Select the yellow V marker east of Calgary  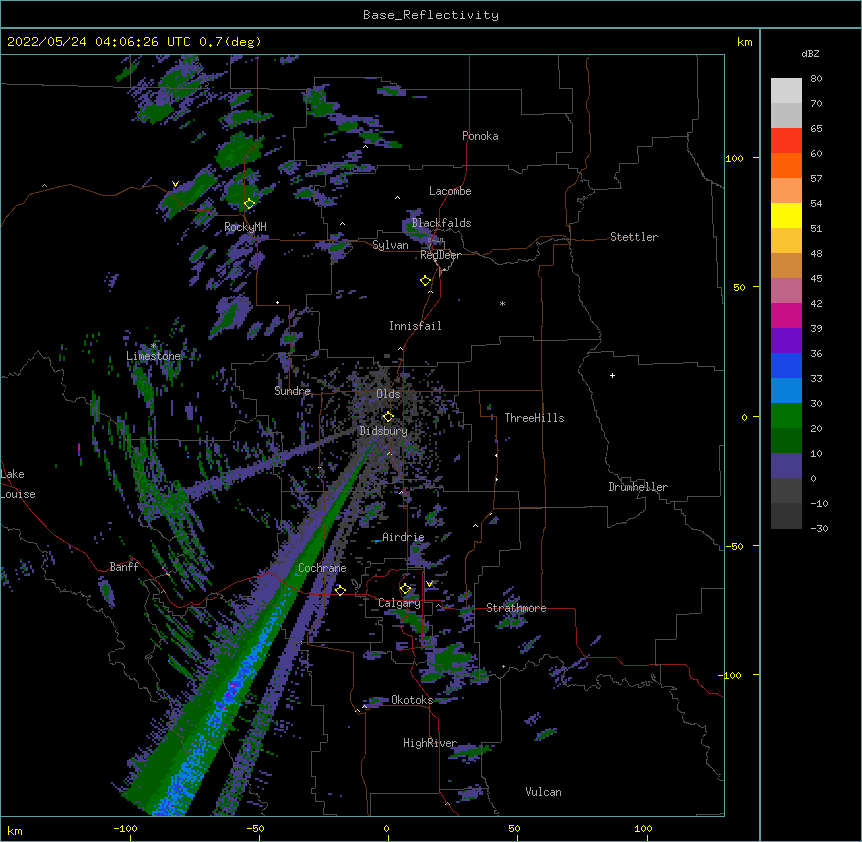point(429,584)
